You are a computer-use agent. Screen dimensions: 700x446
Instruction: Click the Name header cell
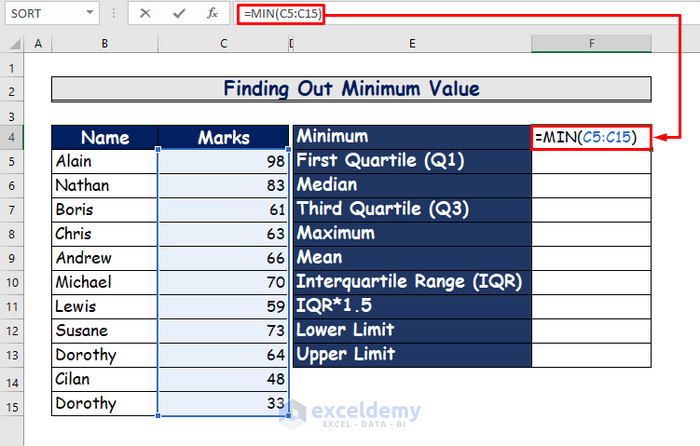coord(104,138)
